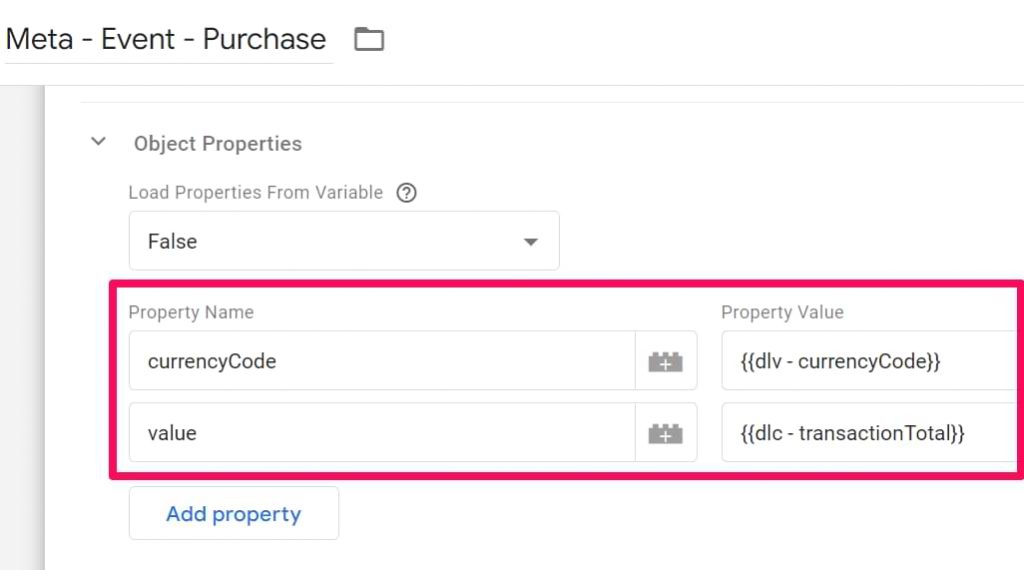The image size is (1024, 570).
Task: Click the blank space right of Add property
Action: coord(650,514)
